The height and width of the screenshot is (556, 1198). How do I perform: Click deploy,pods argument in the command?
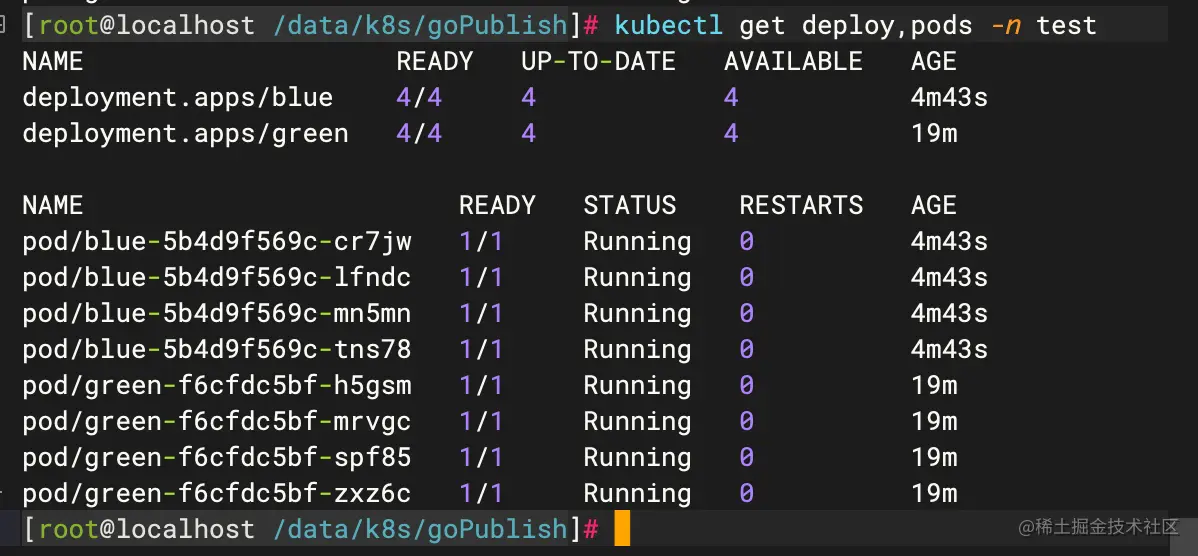[x=887, y=26]
